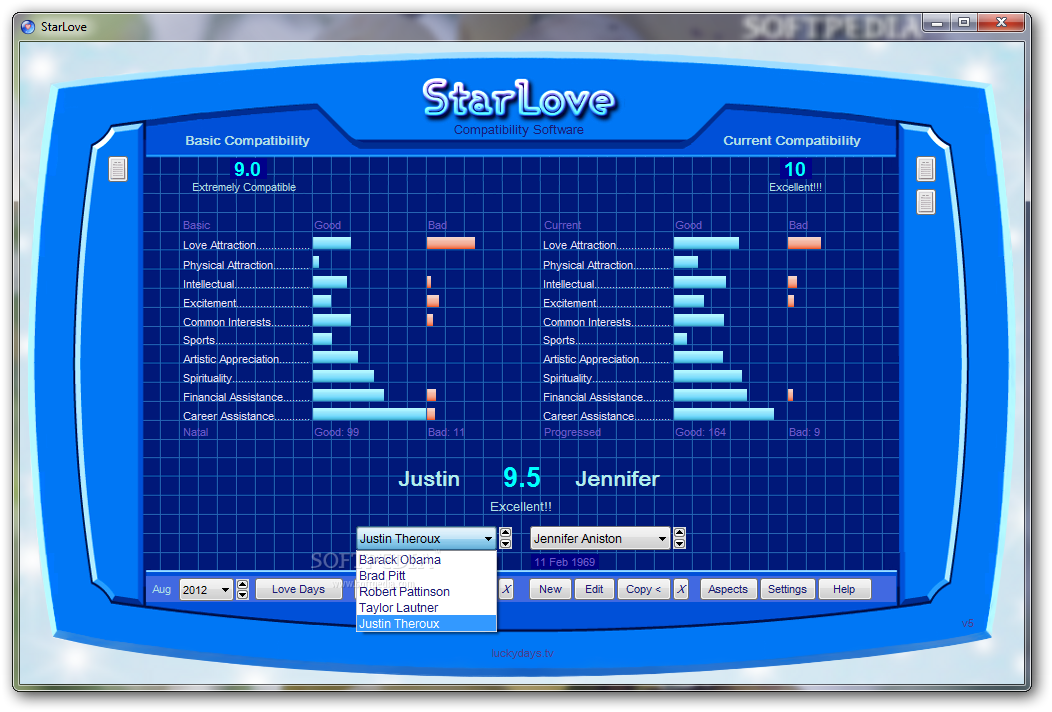Step up the first person selector arrow
This screenshot has width=1052, height=712.
pyautogui.click(x=506, y=533)
